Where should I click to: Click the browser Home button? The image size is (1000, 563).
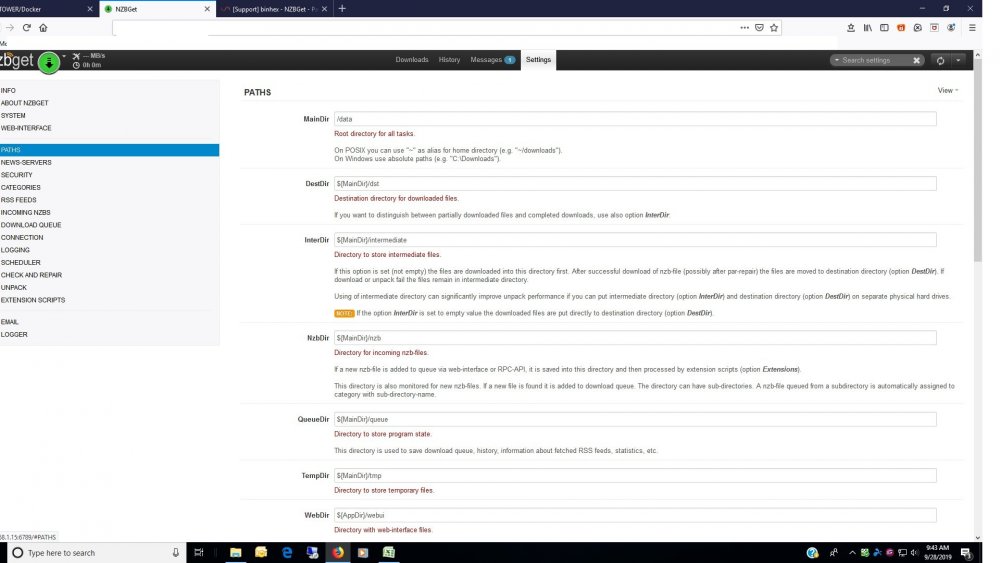coord(43,27)
